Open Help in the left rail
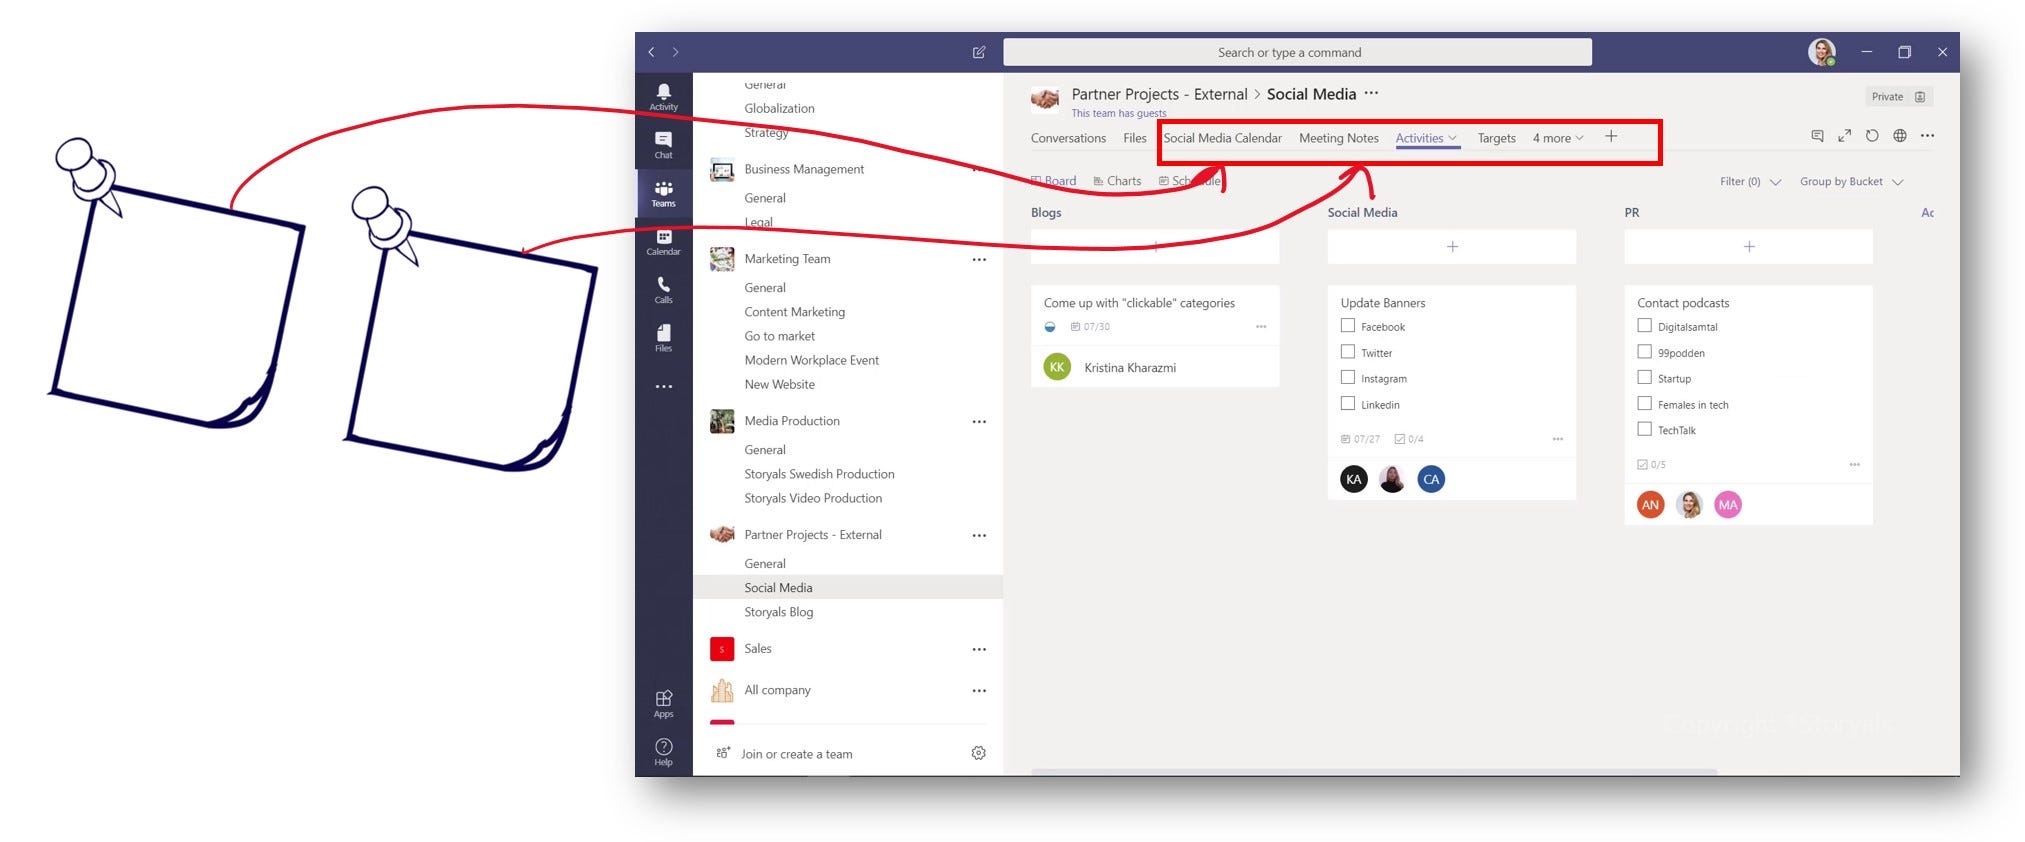 (663, 752)
